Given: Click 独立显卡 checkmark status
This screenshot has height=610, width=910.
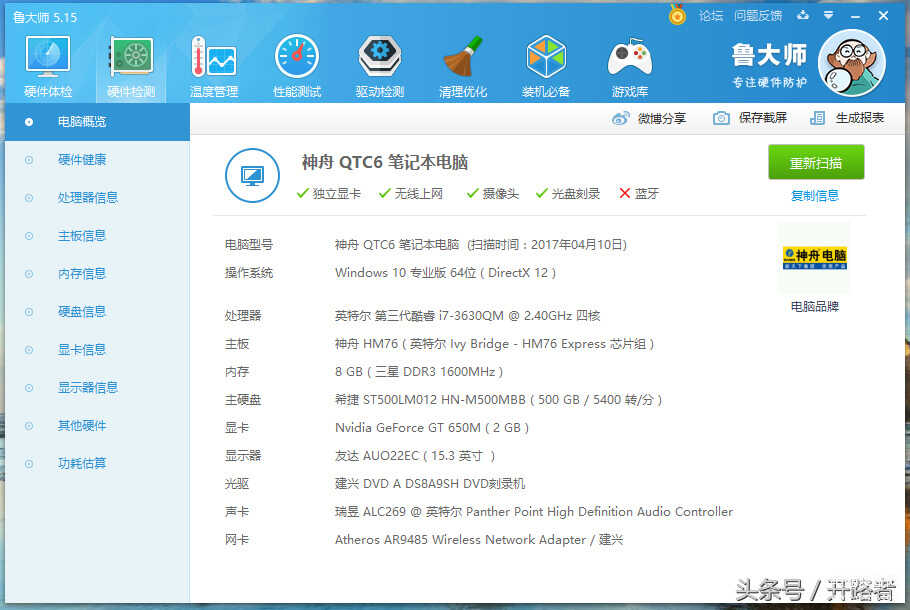Looking at the screenshot, I should (x=328, y=193).
